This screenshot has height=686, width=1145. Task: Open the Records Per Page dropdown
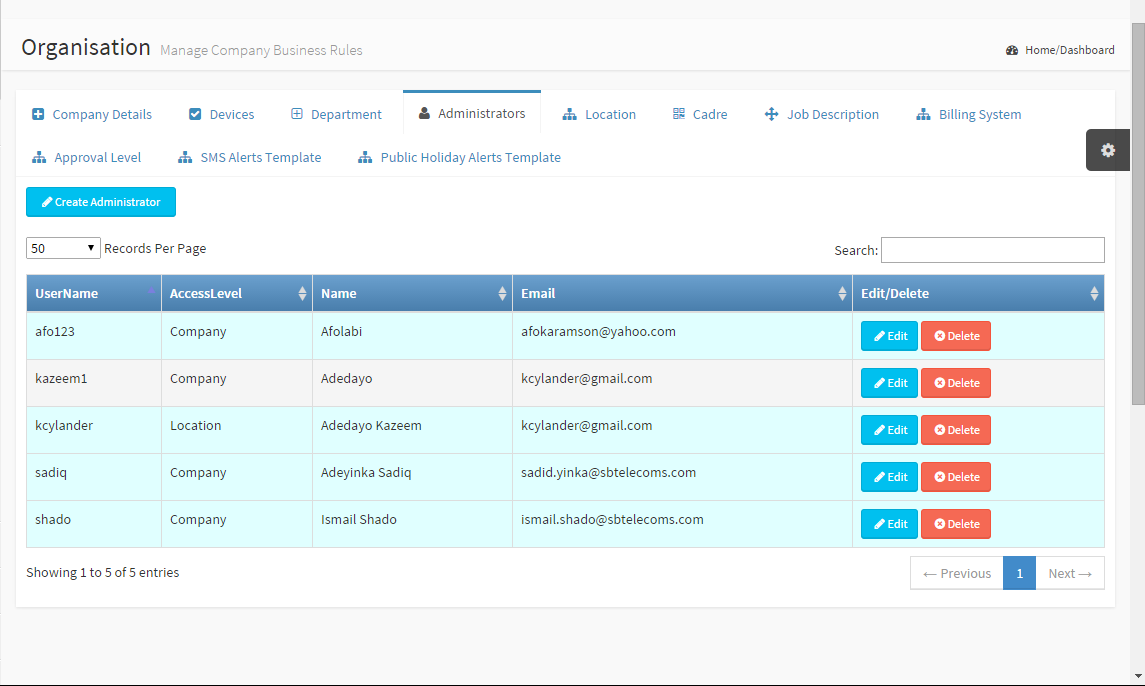tap(63, 248)
